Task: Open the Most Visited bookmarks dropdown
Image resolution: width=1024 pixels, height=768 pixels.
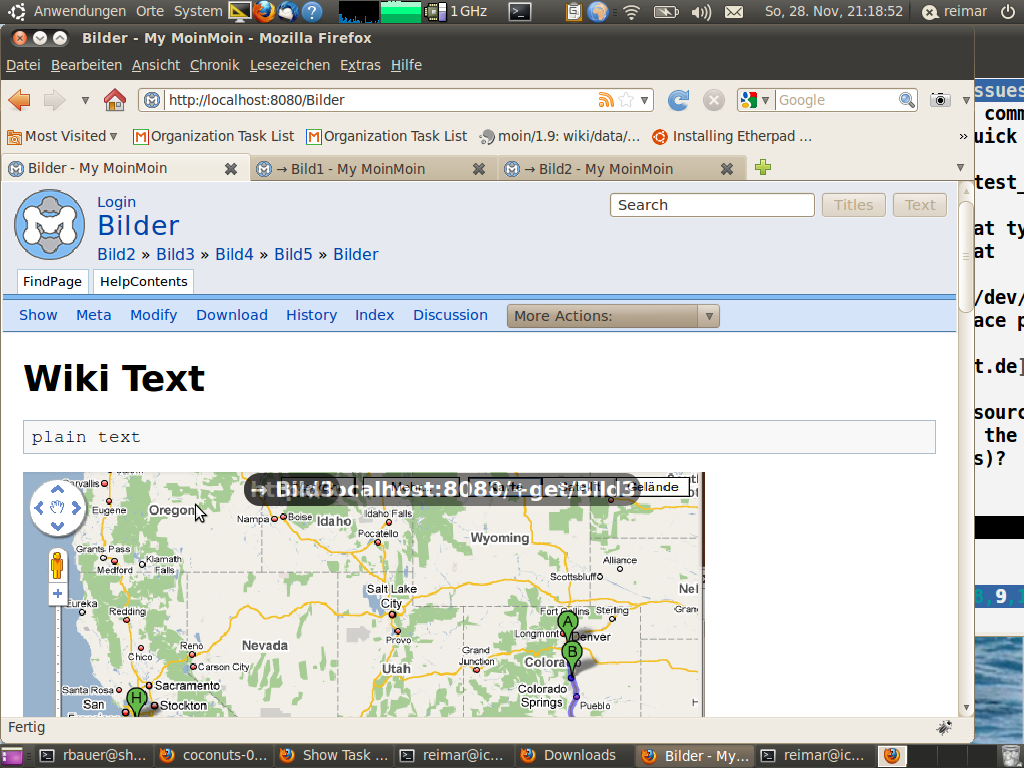Action: pyautogui.click(x=70, y=136)
